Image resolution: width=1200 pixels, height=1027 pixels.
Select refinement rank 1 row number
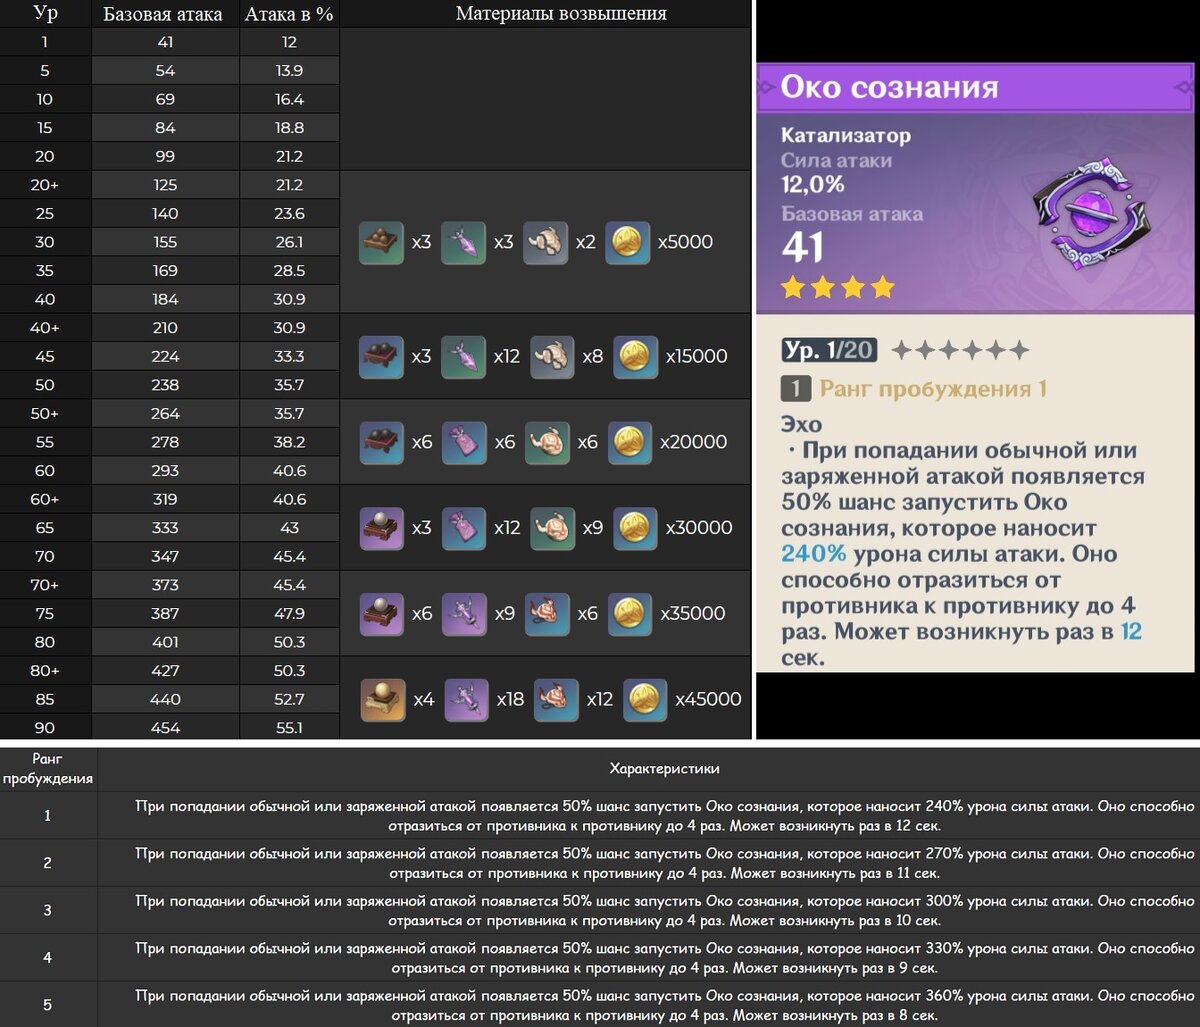point(47,816)
